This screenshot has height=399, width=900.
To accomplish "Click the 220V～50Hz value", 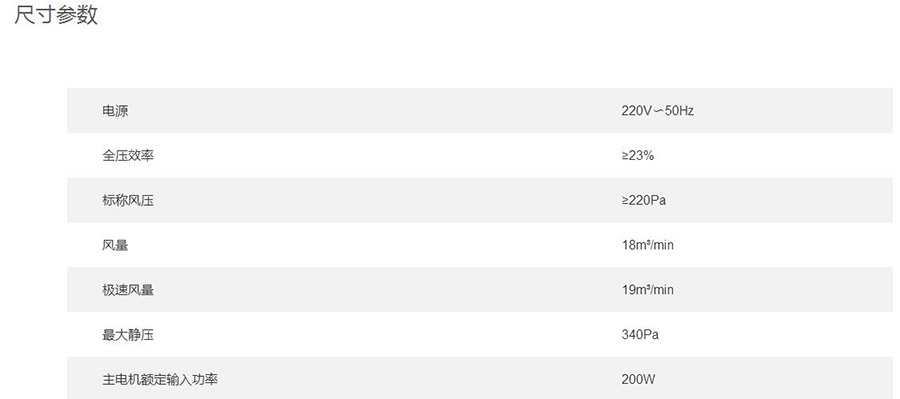I will (x=657, y=111).
